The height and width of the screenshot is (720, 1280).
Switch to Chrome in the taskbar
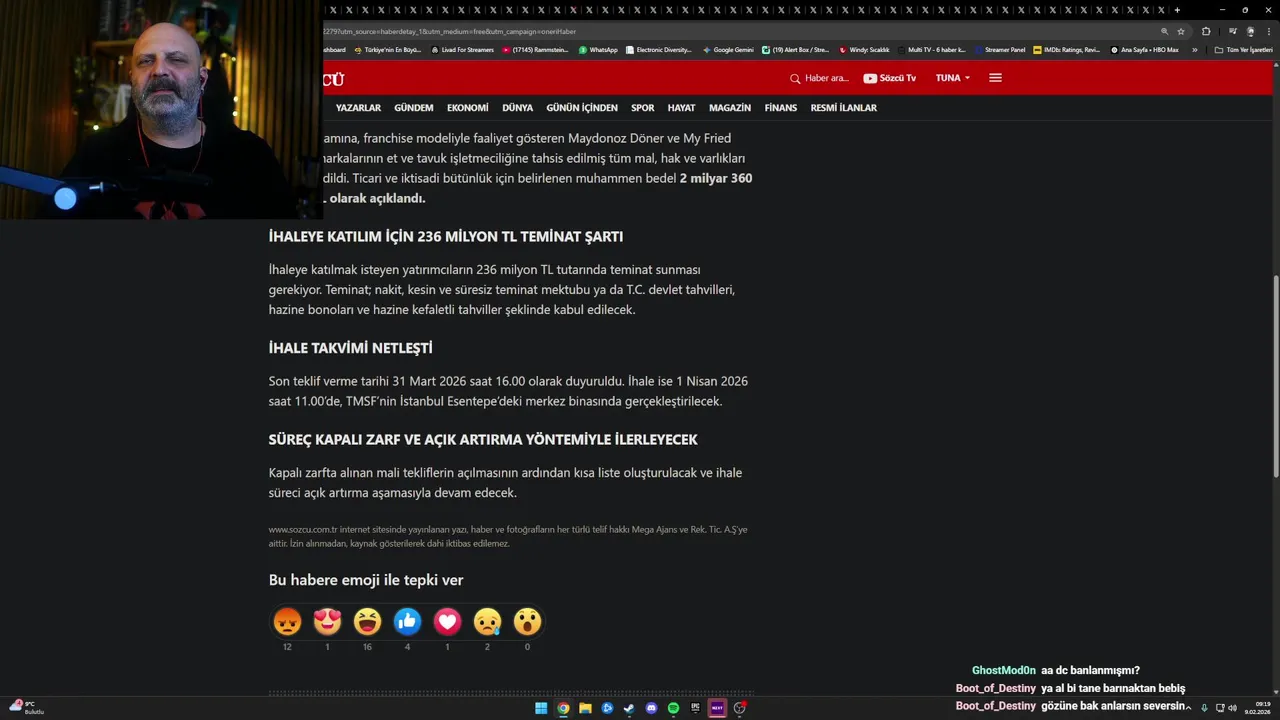tap(563, 708)
